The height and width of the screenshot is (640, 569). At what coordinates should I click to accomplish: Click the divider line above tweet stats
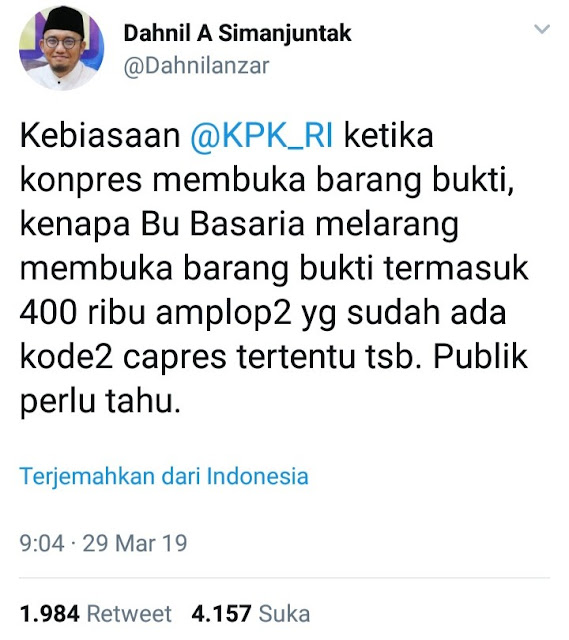pyautogui.click(x=284, y=578)
